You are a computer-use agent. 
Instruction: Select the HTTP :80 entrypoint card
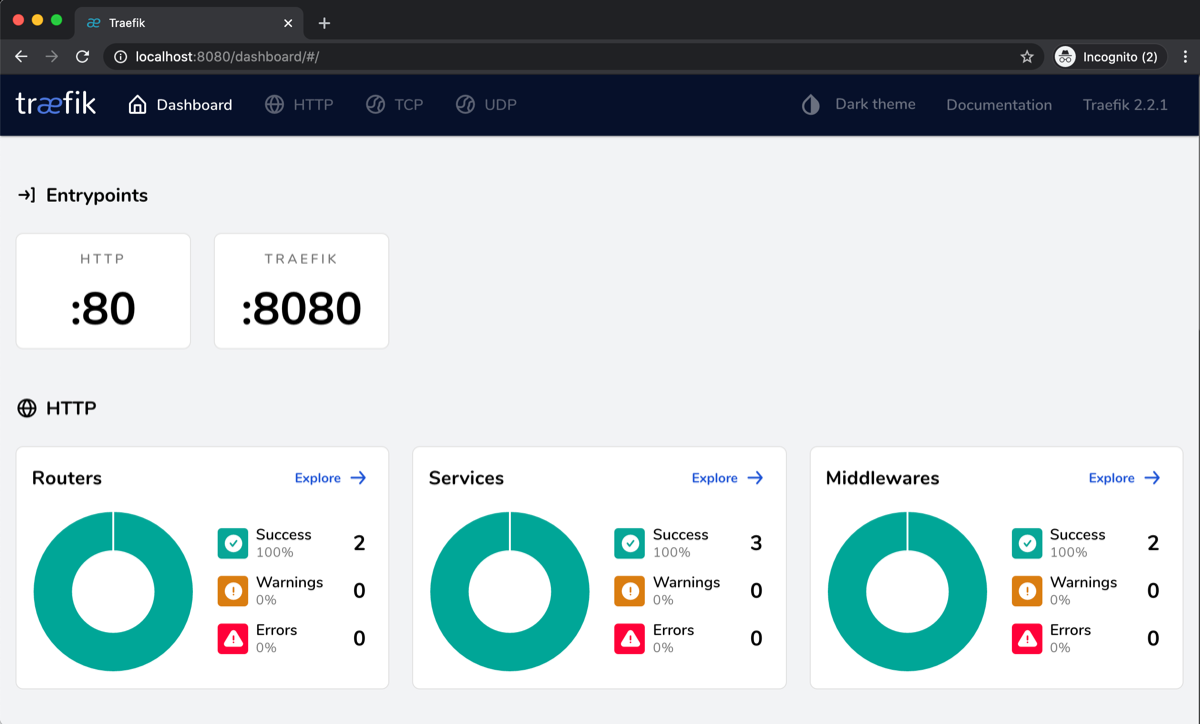[103, 291]
